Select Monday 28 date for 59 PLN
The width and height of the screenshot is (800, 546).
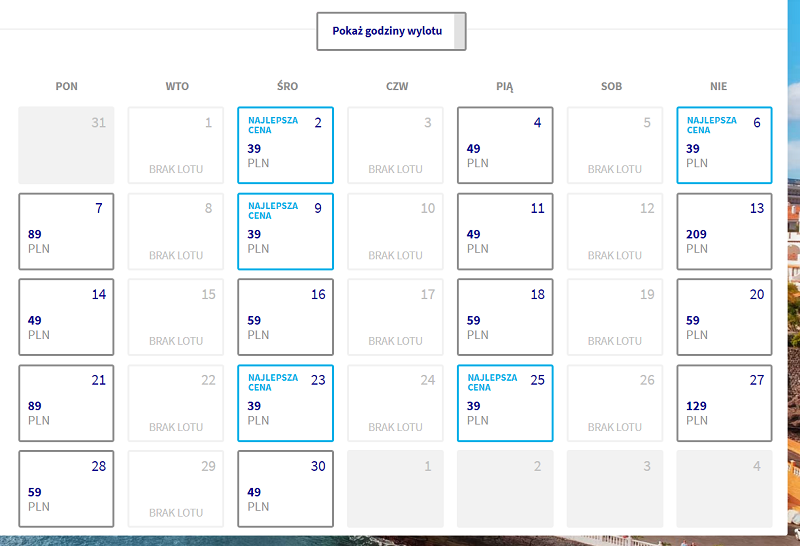tap(66, 489)
